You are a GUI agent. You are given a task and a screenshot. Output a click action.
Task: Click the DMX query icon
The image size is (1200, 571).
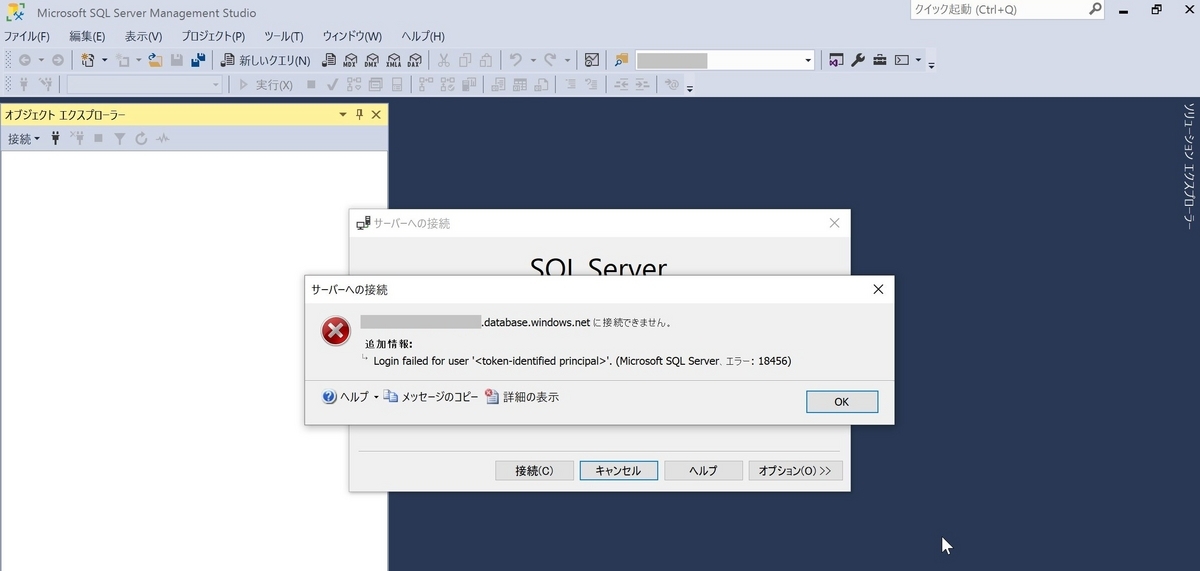372,60
